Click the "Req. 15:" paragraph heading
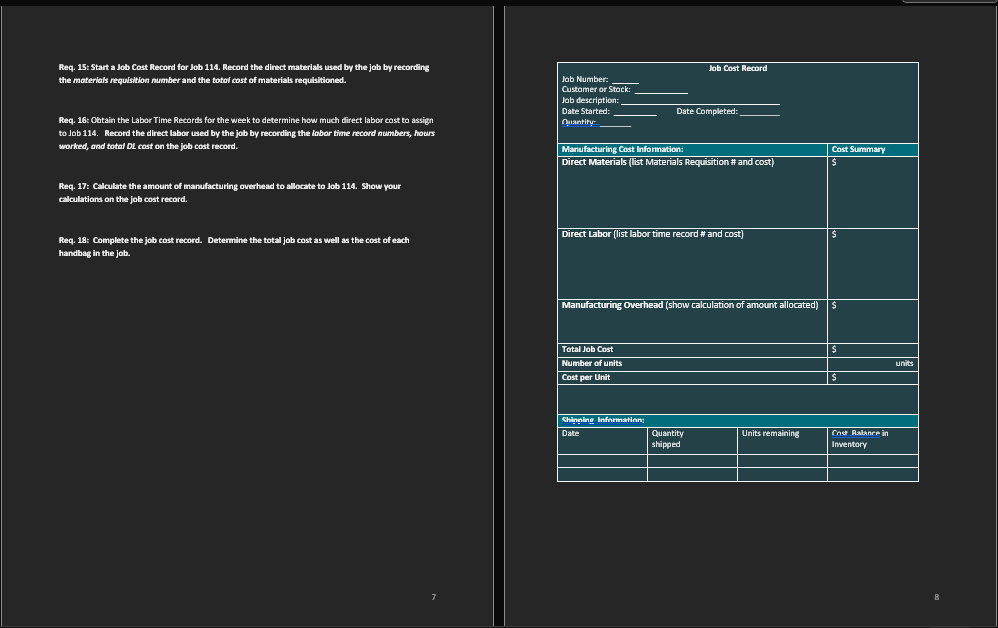The width and height of the screenshot is (998, 628). pos(74,67)
